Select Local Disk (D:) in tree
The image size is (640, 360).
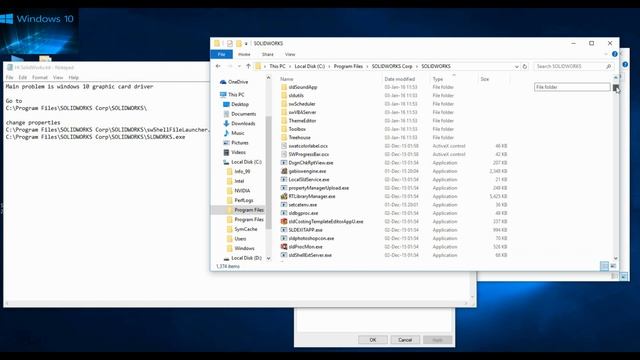[x=242, y=258]
